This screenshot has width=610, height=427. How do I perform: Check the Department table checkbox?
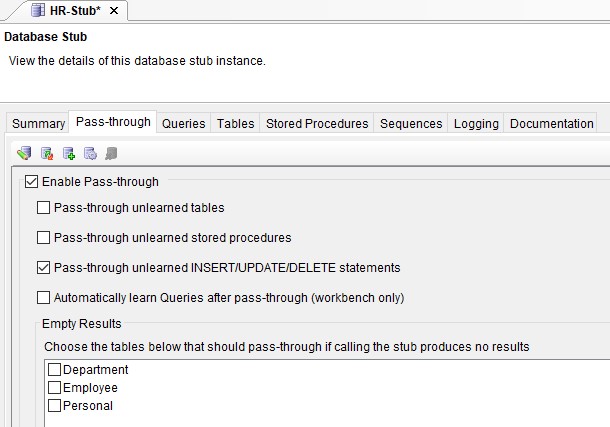[54, 370]
